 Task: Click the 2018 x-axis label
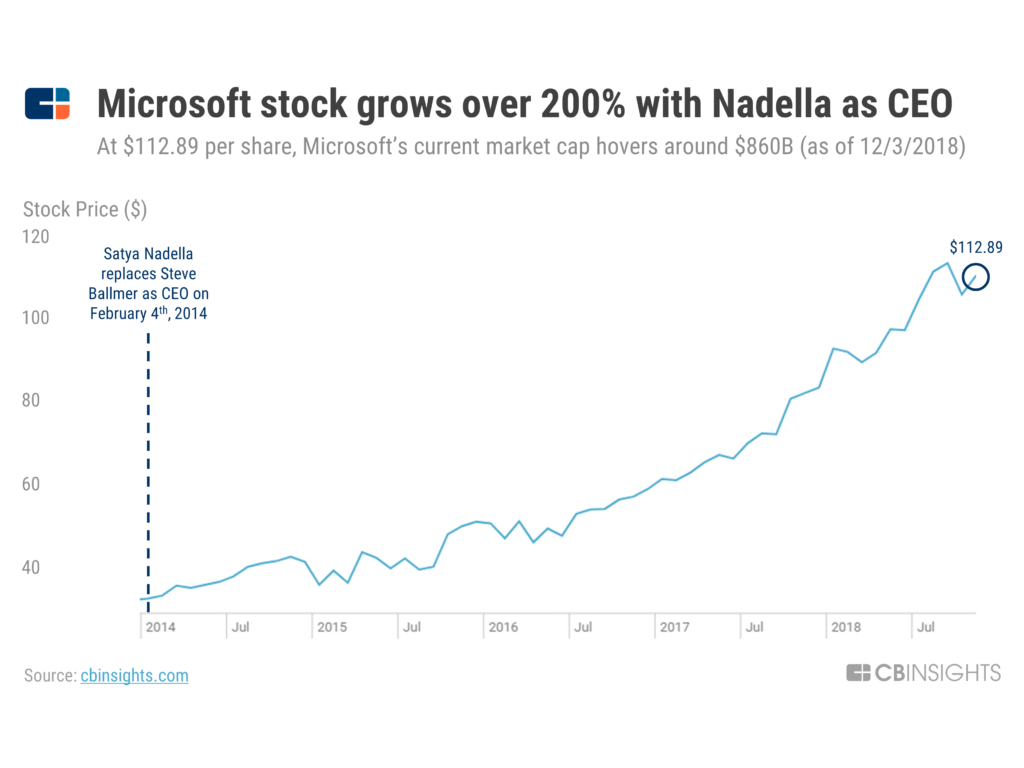(846, 627)
